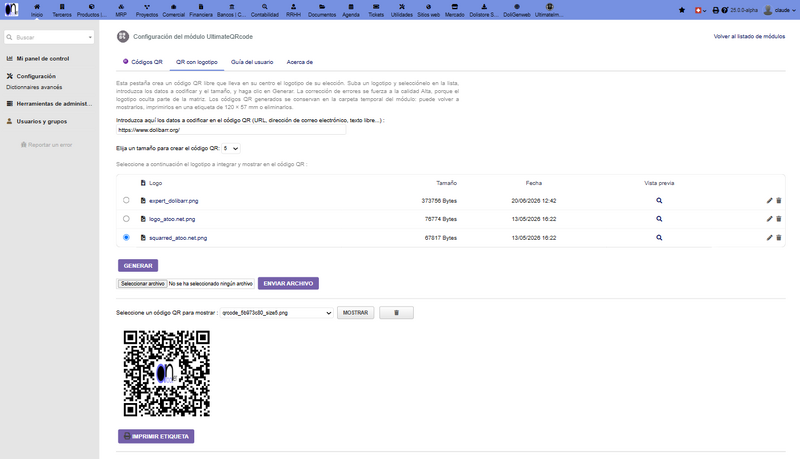Click the QR data URL input field
The image size is (800, 459).
point(231,130)
